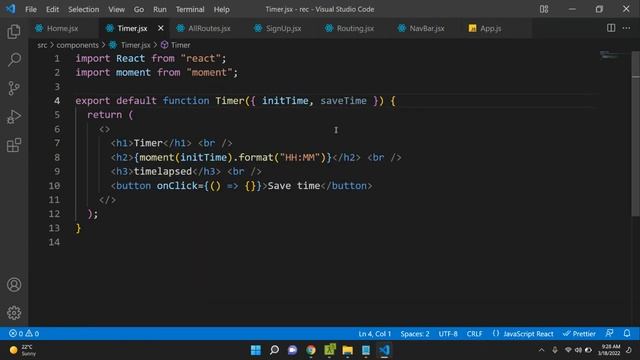Click the components breadcrumb segment
This screenshot has height=360, width=640.
pyautogui.click(x=78, y=45)
